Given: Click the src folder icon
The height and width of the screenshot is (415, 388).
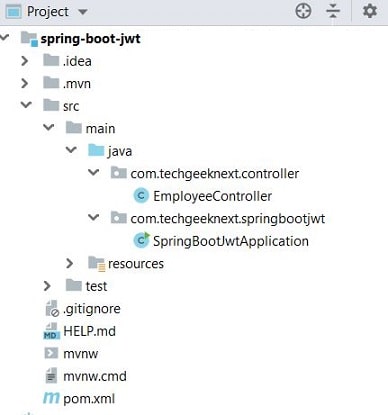Looking at the screenshot, I should [51, 105].
